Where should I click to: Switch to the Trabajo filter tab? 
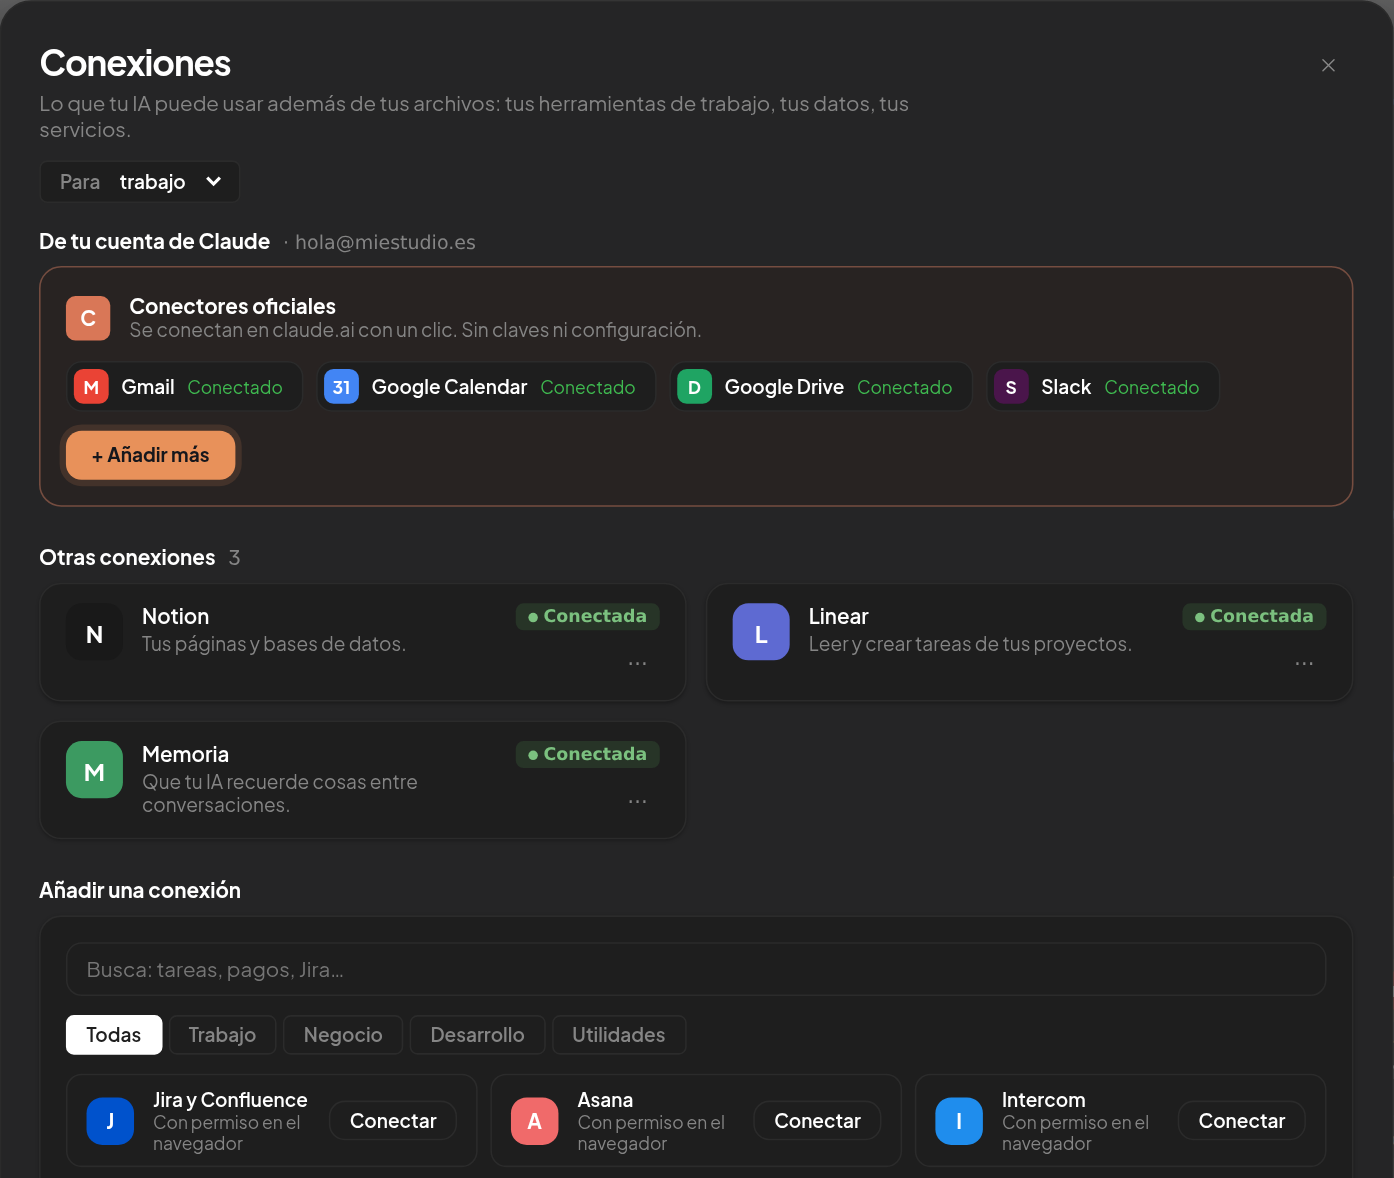222,1035
